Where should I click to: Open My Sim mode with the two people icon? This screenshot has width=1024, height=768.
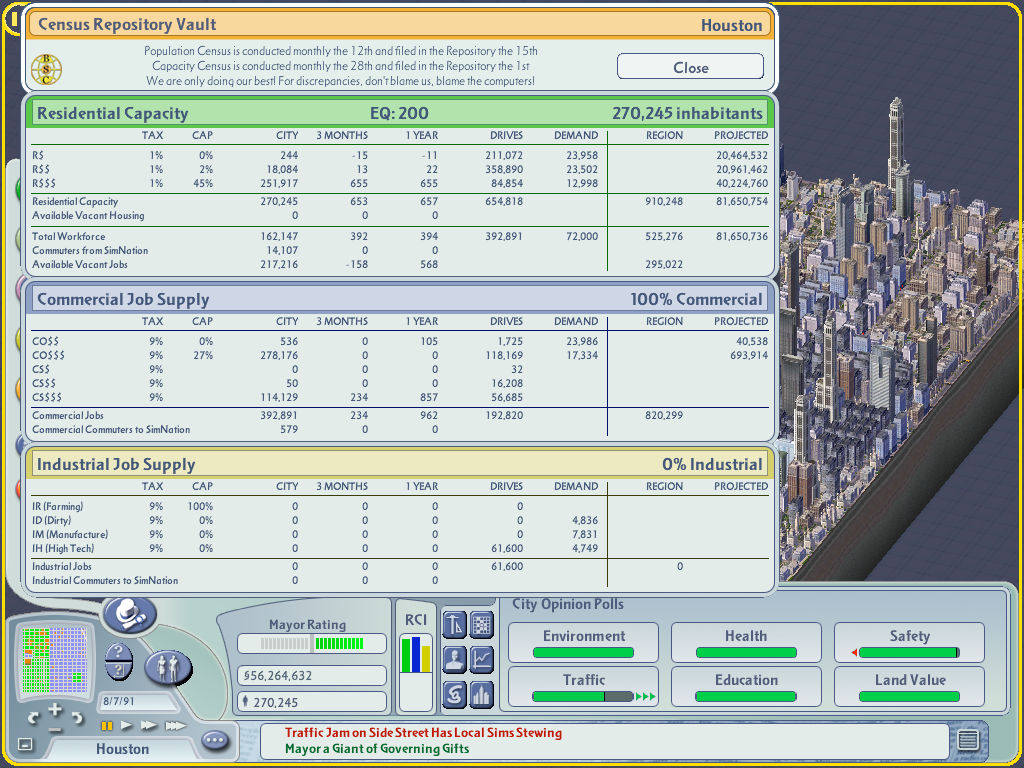click(168, 667)
